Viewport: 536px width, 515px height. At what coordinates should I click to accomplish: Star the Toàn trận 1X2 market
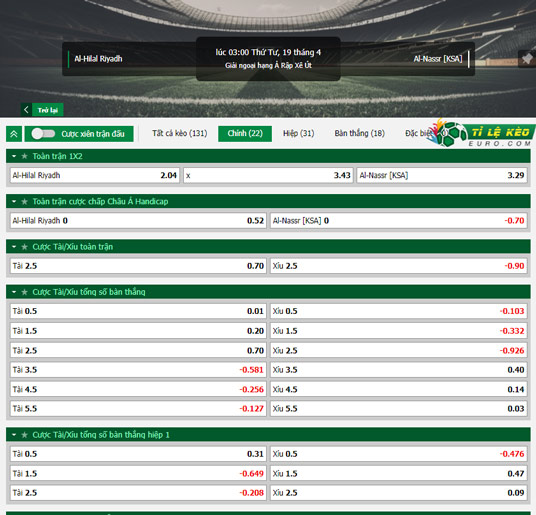[24, 156]
